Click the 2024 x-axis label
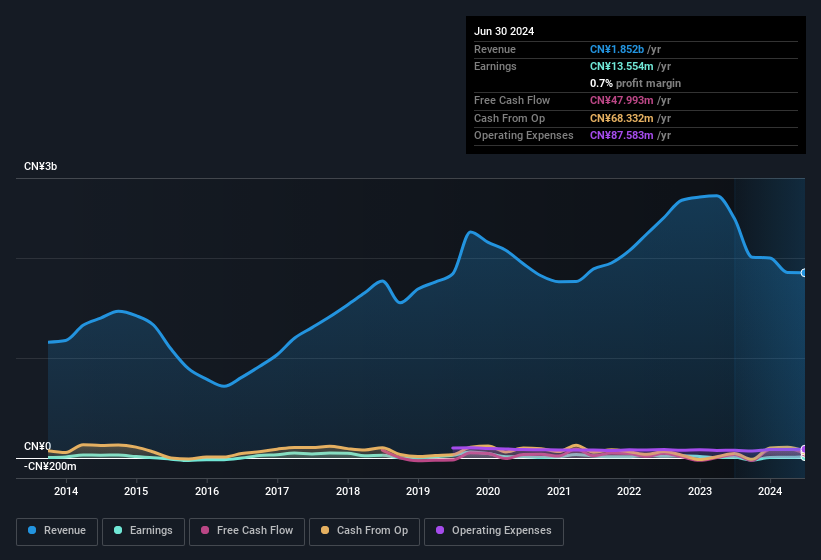The height and width of the screenshot is (560, 821). [770, 491]
